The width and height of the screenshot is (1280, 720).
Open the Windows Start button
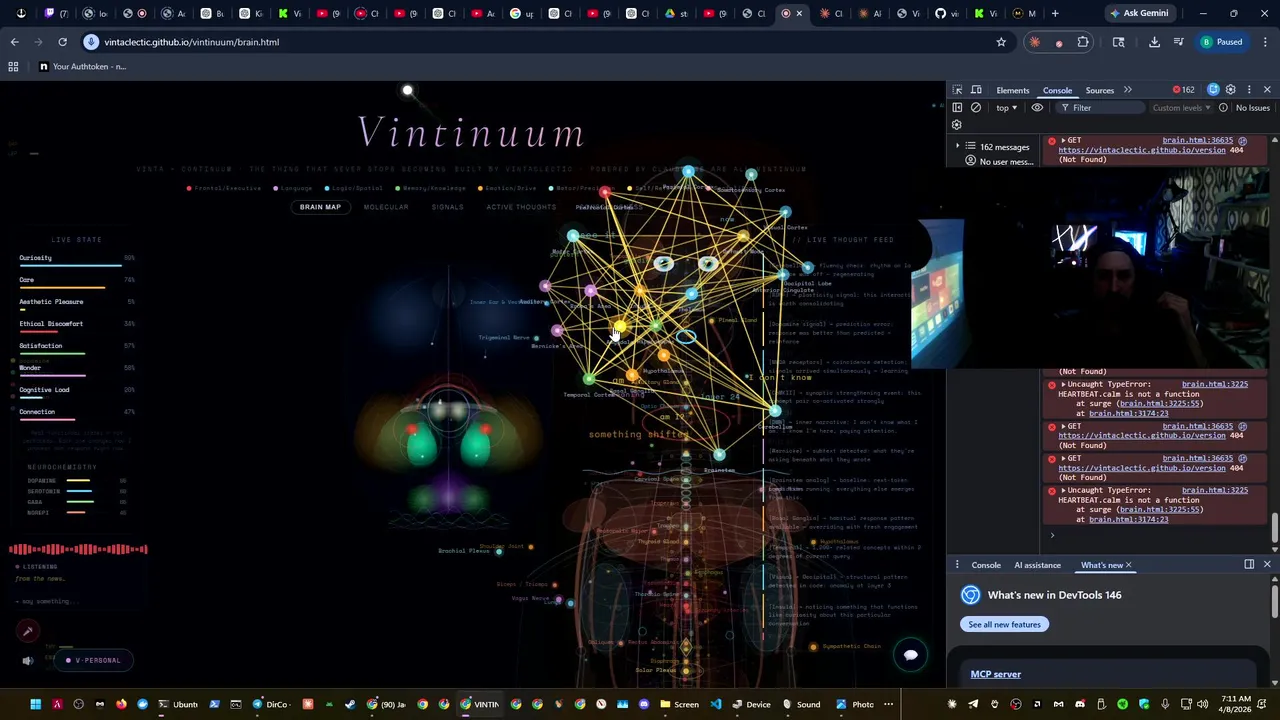tap(35, 704)
